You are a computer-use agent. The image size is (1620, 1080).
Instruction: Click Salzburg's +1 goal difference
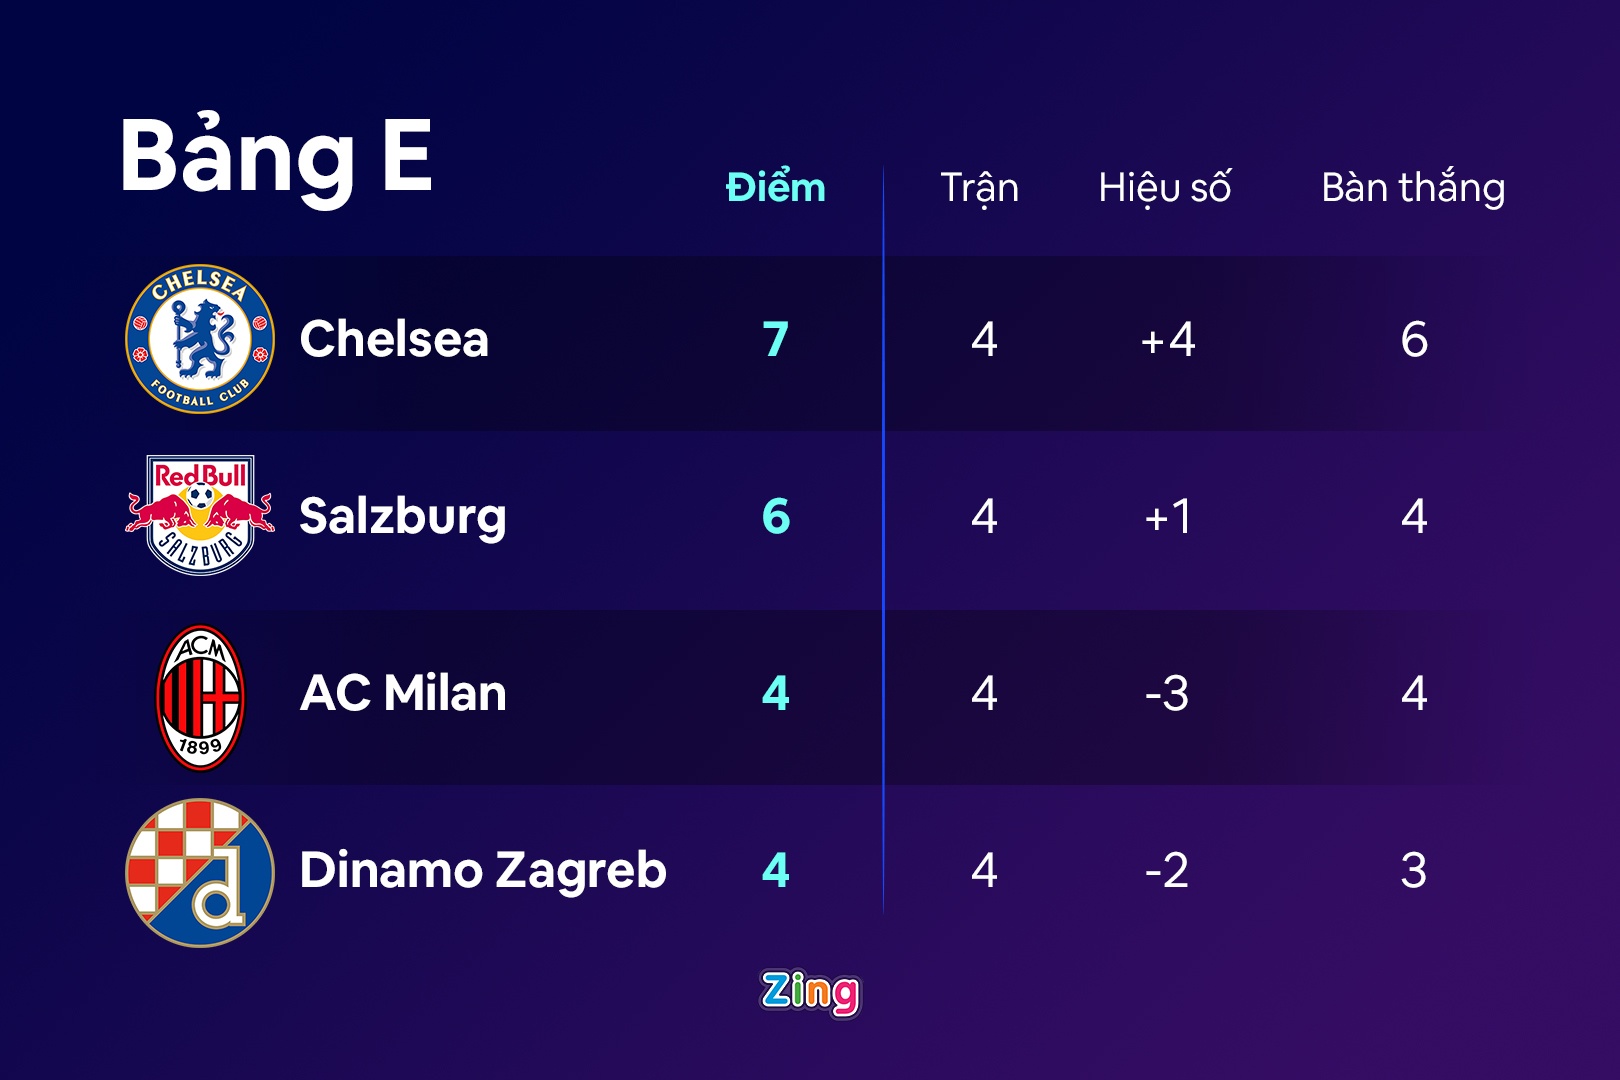[x=1167, y=517]
